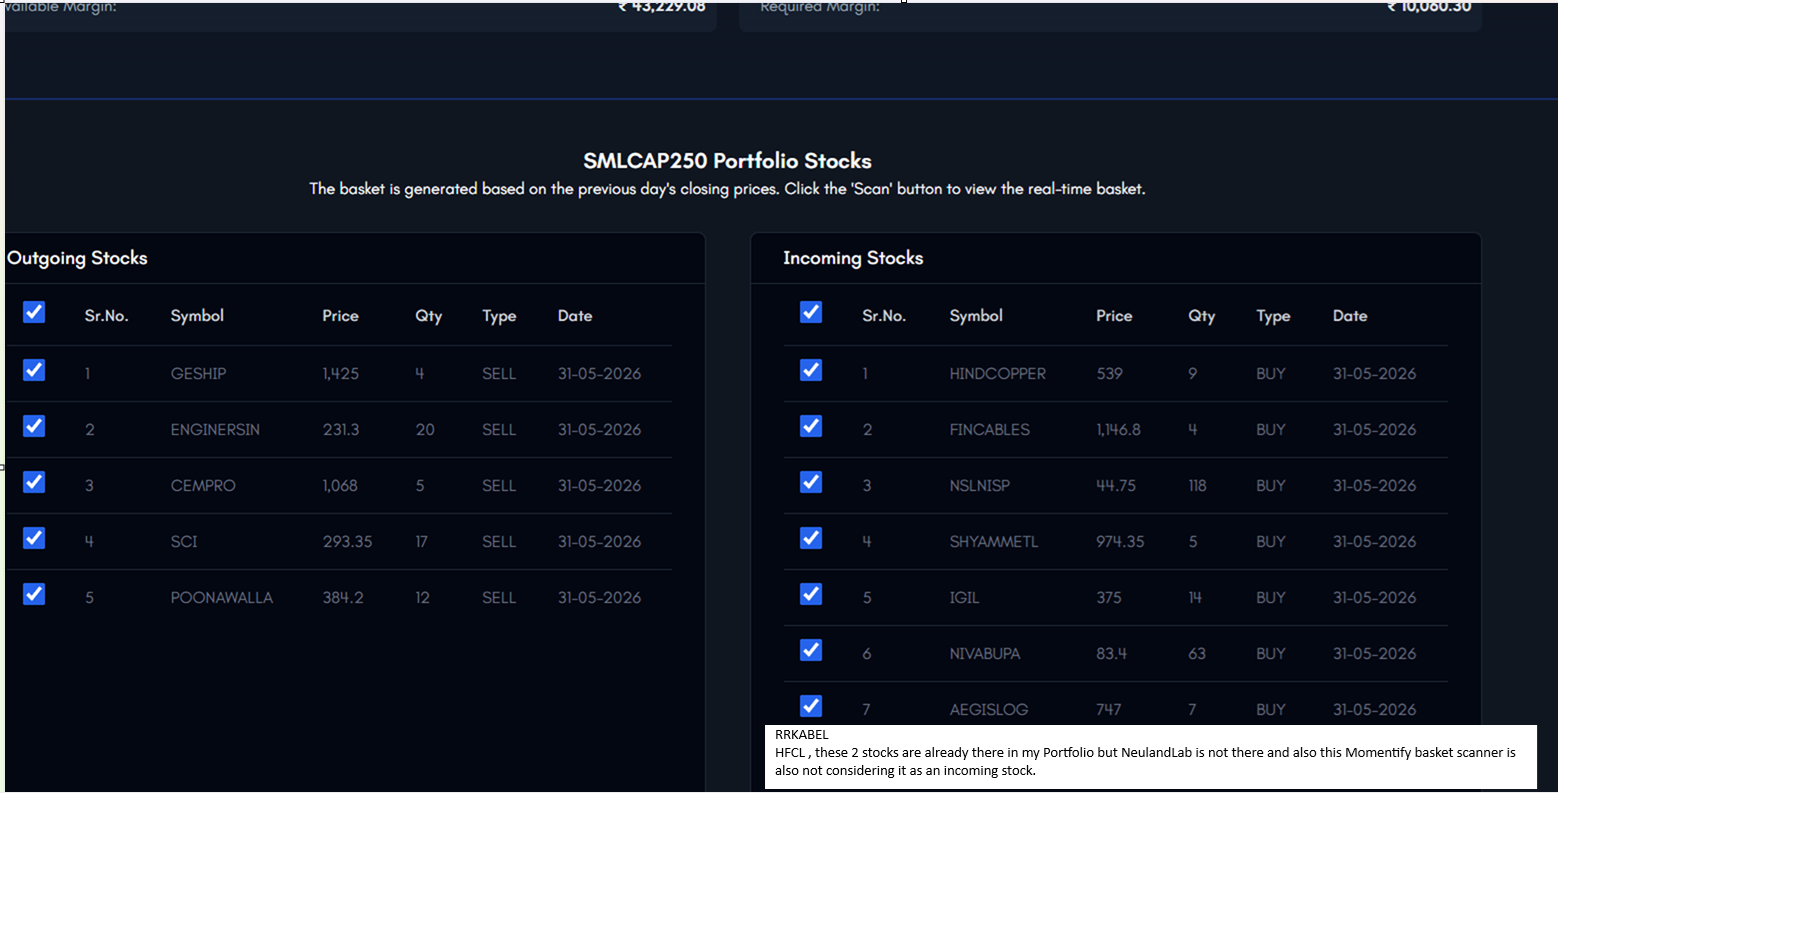This screenshot has height=929, width=1799.
Task: Click FINCABLES price 1,146.8
Action: [x=1118, y=429]
